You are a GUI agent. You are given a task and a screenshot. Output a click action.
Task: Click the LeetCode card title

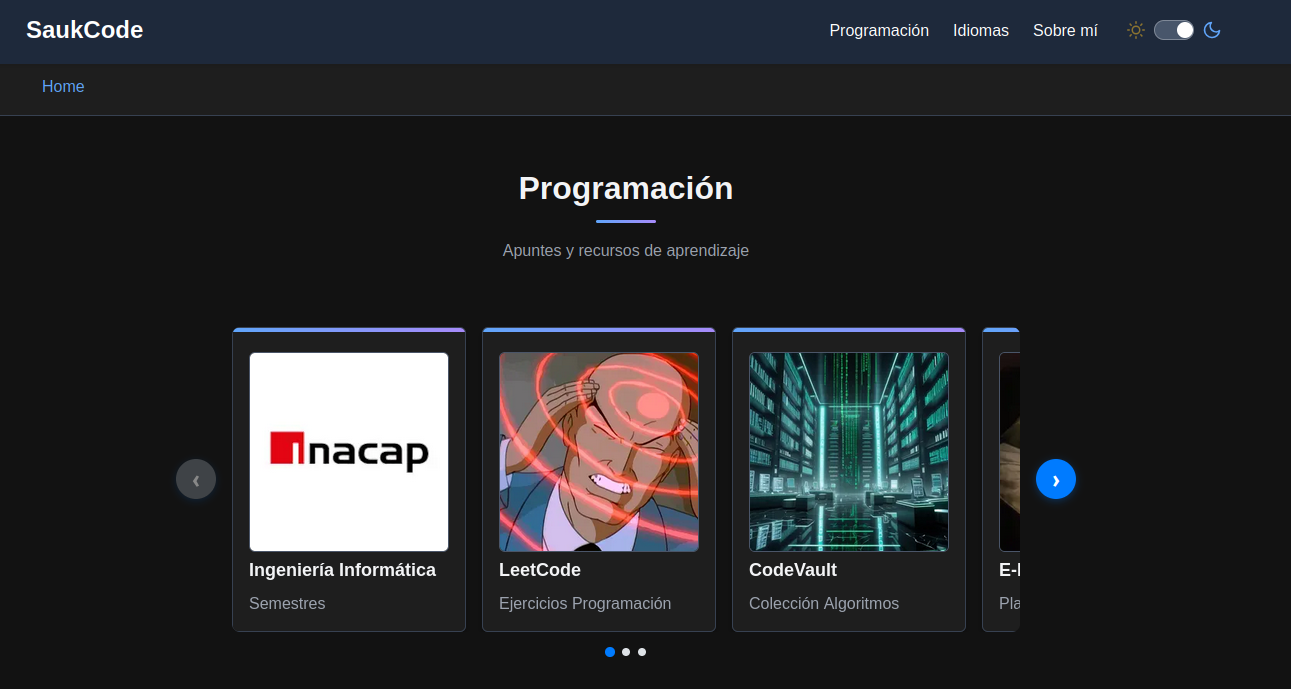pos(540,570)
